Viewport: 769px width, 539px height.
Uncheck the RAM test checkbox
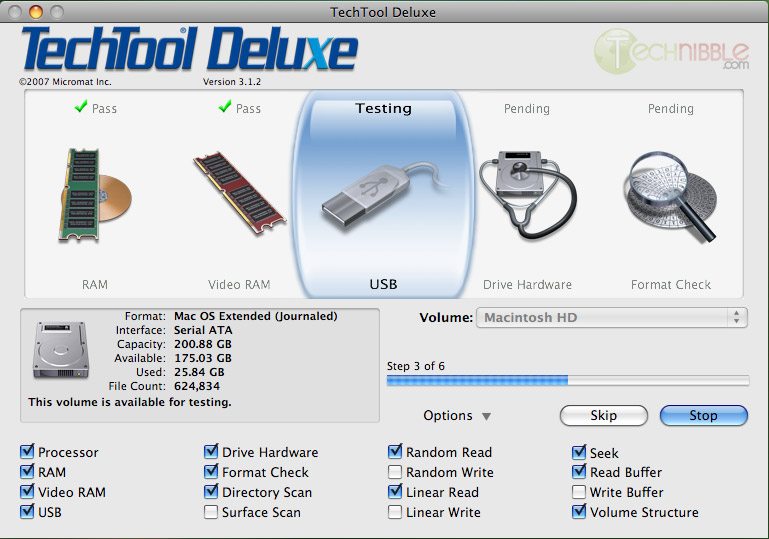27,472
